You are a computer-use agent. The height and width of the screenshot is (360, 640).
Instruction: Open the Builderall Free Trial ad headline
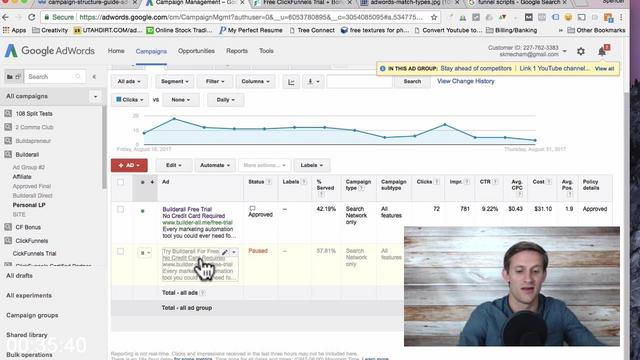point(187,209)
